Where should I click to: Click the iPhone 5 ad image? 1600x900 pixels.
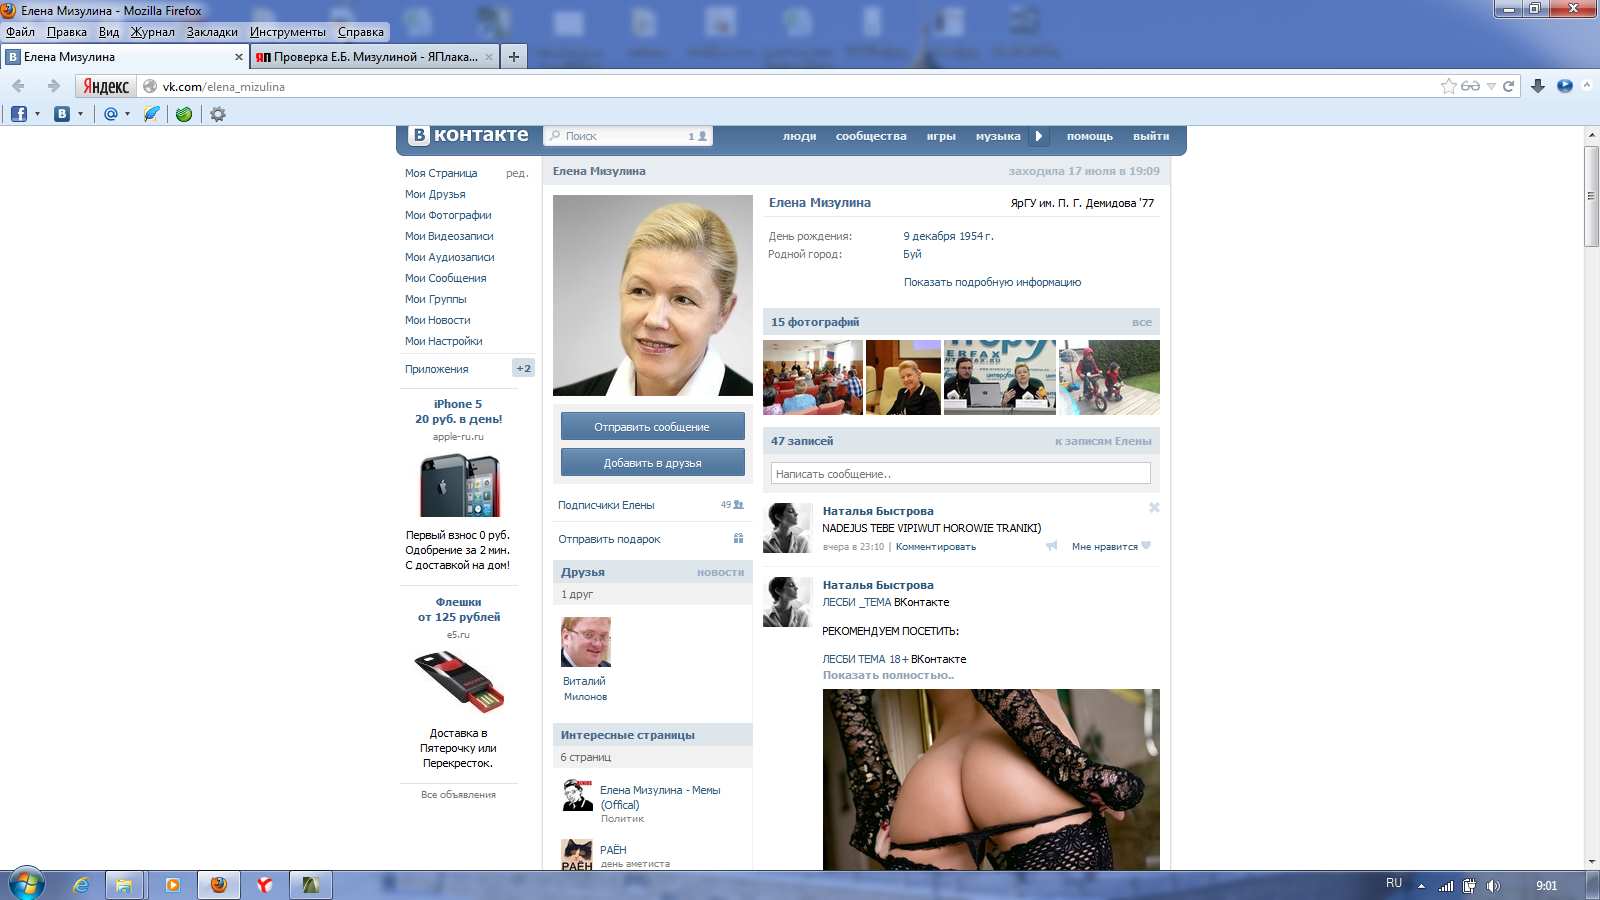(459, 486)
